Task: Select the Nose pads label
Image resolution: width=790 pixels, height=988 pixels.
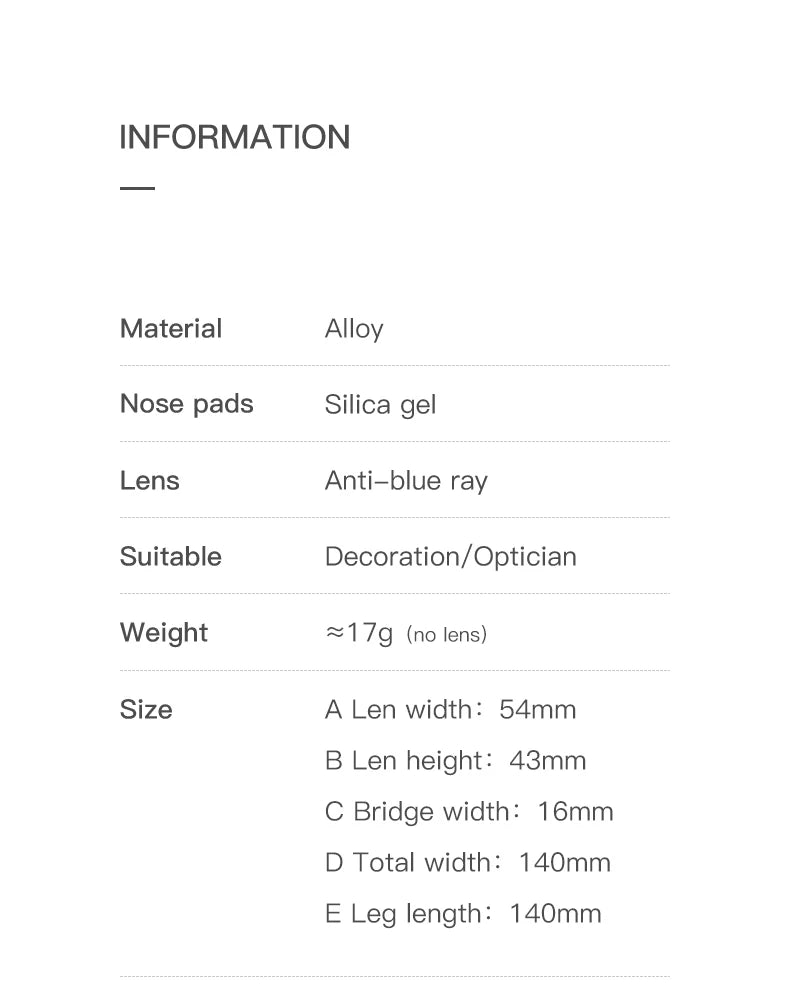Action: click(187, 404)
